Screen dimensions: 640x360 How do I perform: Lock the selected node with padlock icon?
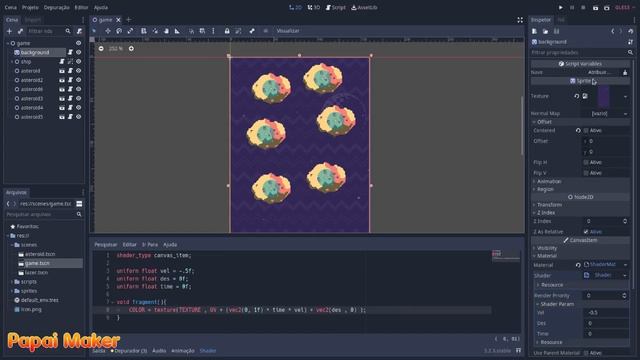coord(227,31)
